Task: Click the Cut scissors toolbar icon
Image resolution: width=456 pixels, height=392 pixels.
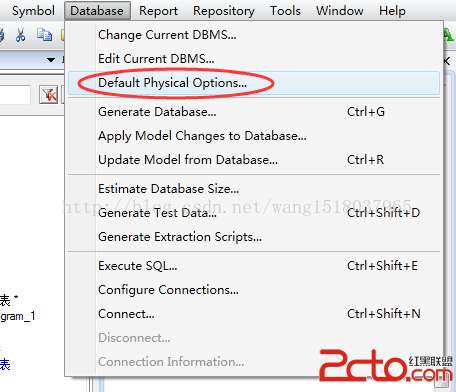Action: [21, 35]
